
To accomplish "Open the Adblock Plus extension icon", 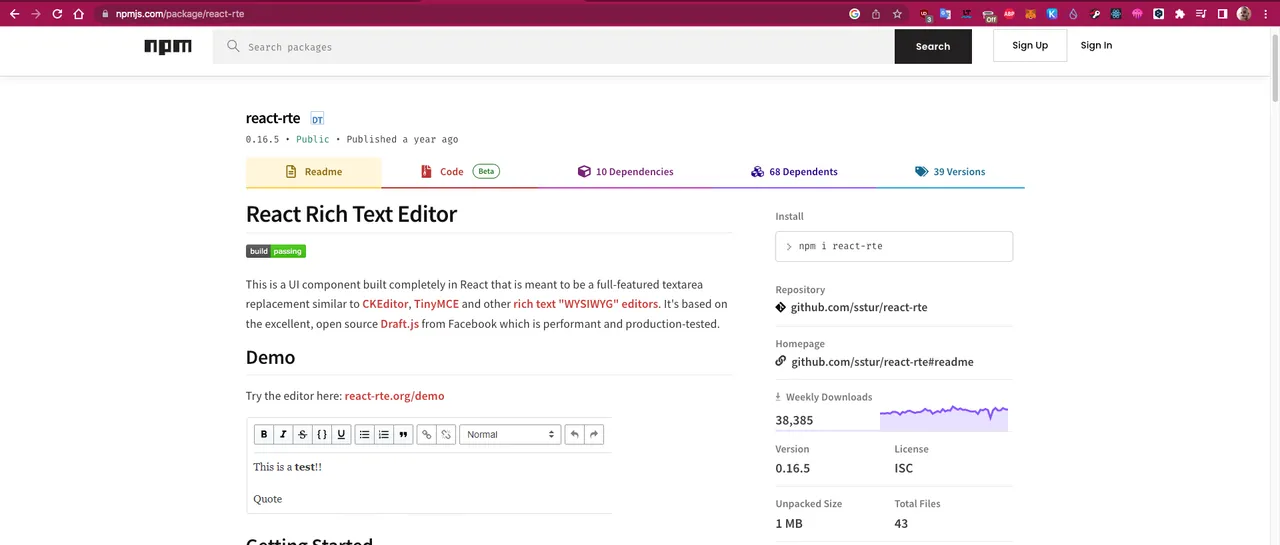I will [1009, 14].
